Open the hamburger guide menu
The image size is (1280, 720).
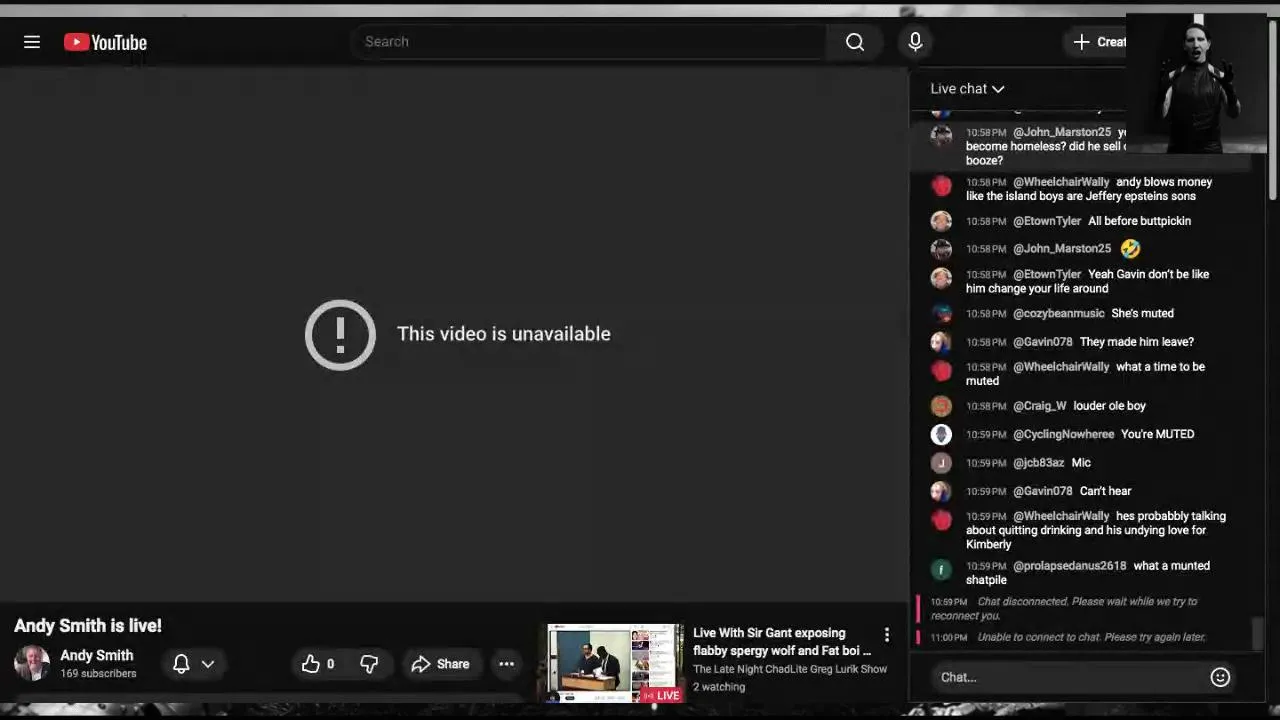coord(32,42)
